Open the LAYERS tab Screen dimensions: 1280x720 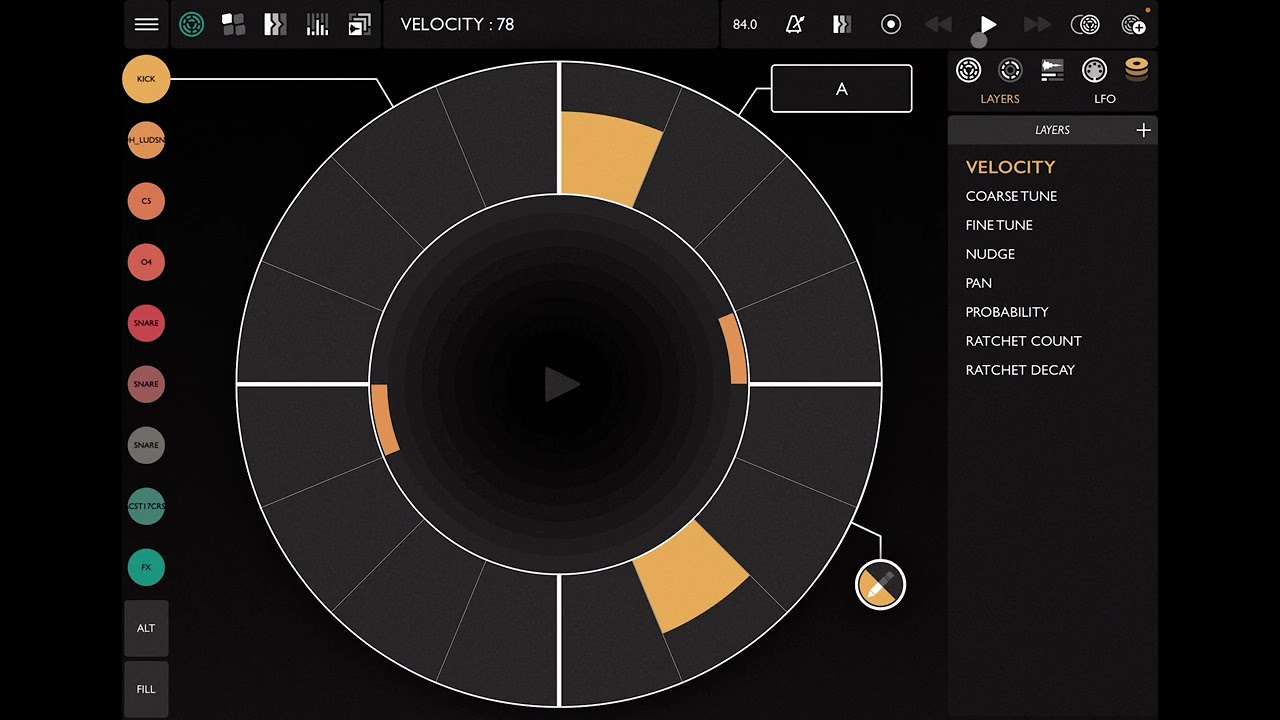[1000, 99]
